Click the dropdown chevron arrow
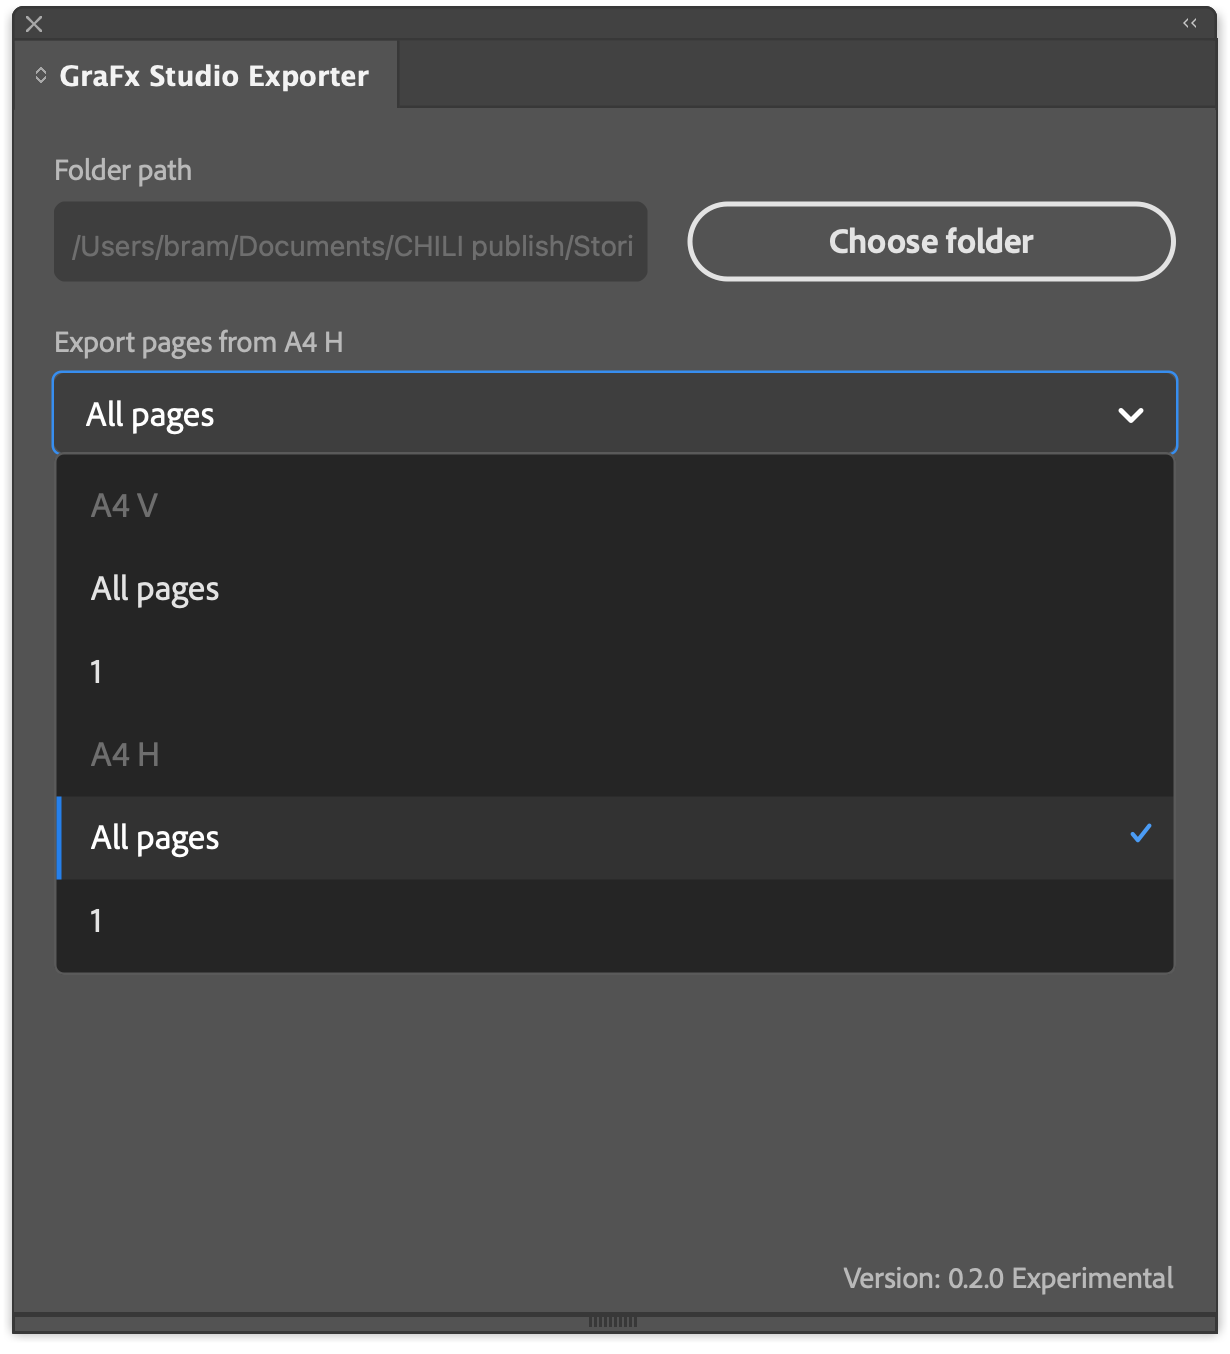The image size is (1230, 1354). pos(1131,415)
